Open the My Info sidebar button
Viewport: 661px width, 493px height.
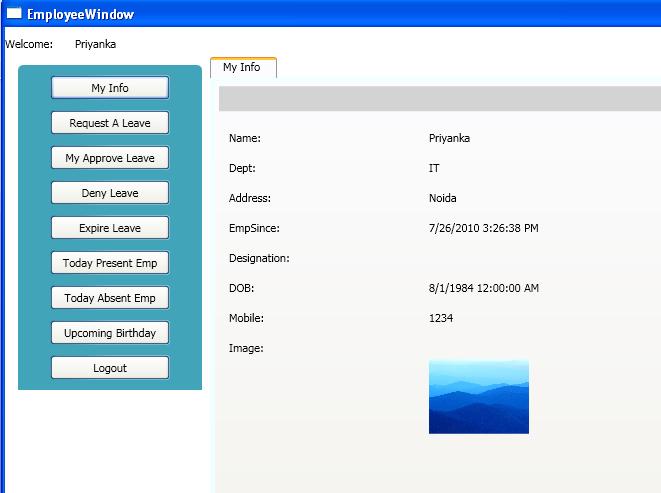(x=110, y=88)
